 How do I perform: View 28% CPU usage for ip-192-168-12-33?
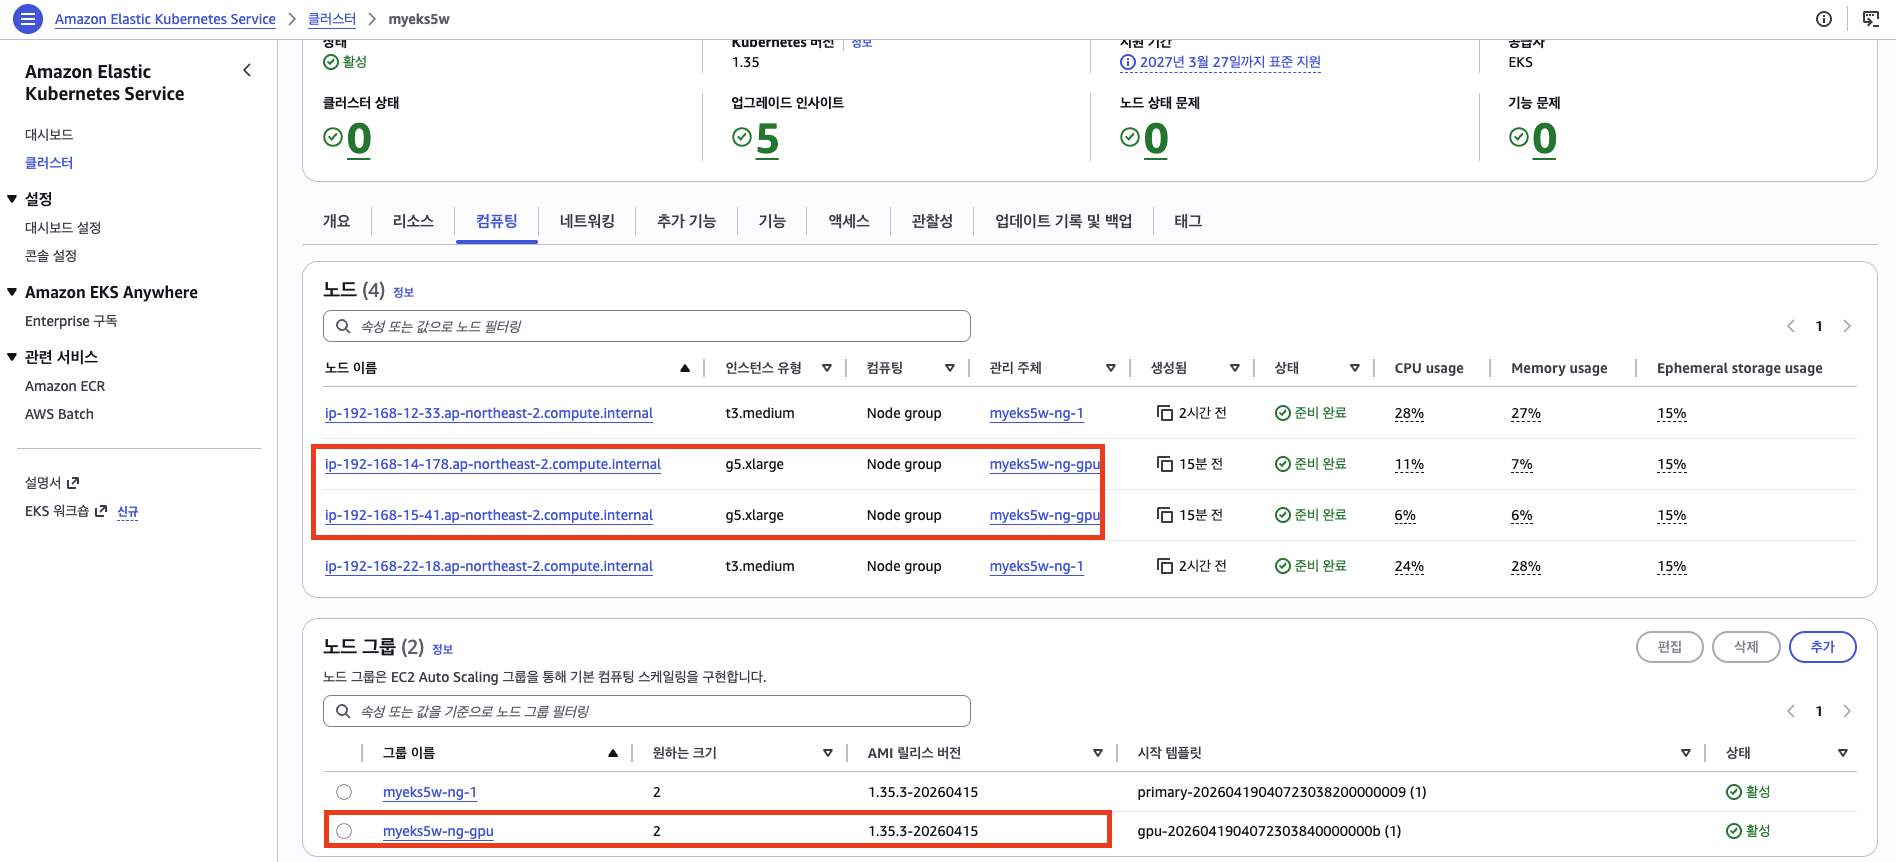click(1409, 413)
